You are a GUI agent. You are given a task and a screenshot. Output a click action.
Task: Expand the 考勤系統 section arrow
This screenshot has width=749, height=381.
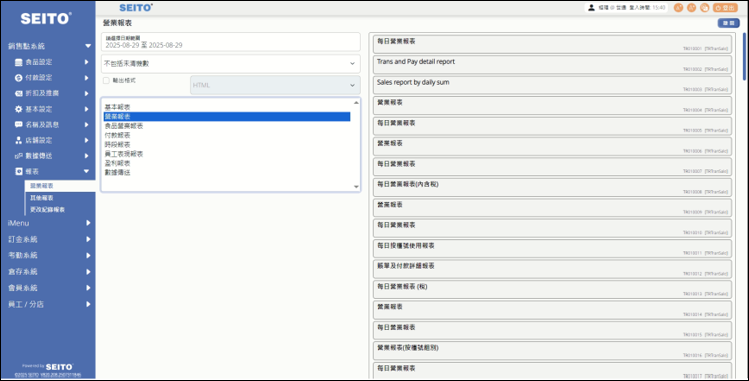(x=88, y=255)
